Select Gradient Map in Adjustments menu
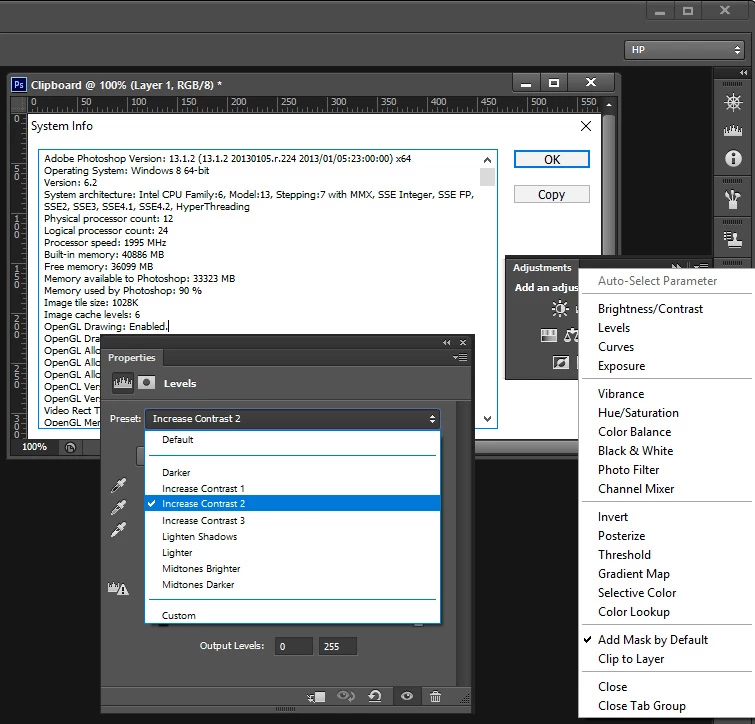The height and width of the screenshot is (724, 755). [x=667, y=574]
